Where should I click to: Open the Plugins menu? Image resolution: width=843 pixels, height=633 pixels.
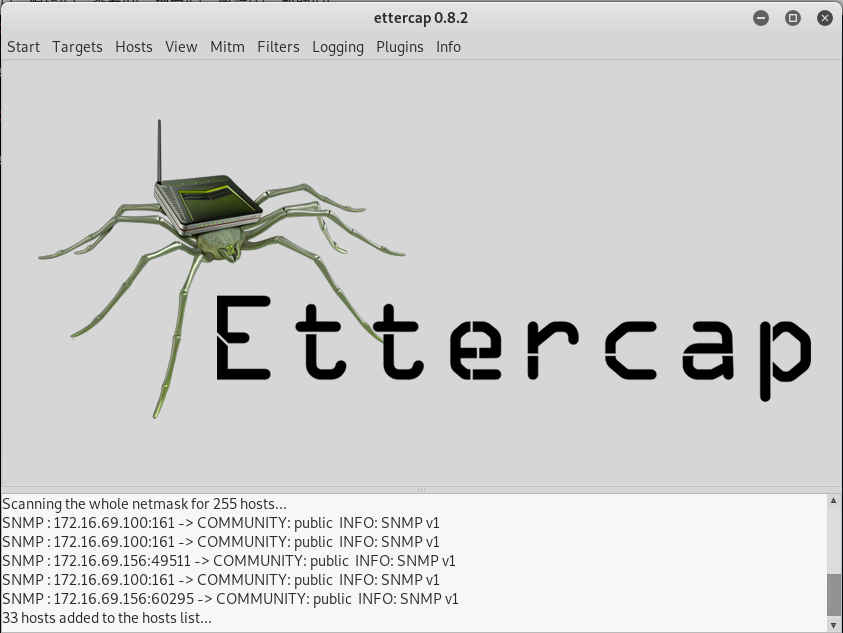tap(399, 47)
